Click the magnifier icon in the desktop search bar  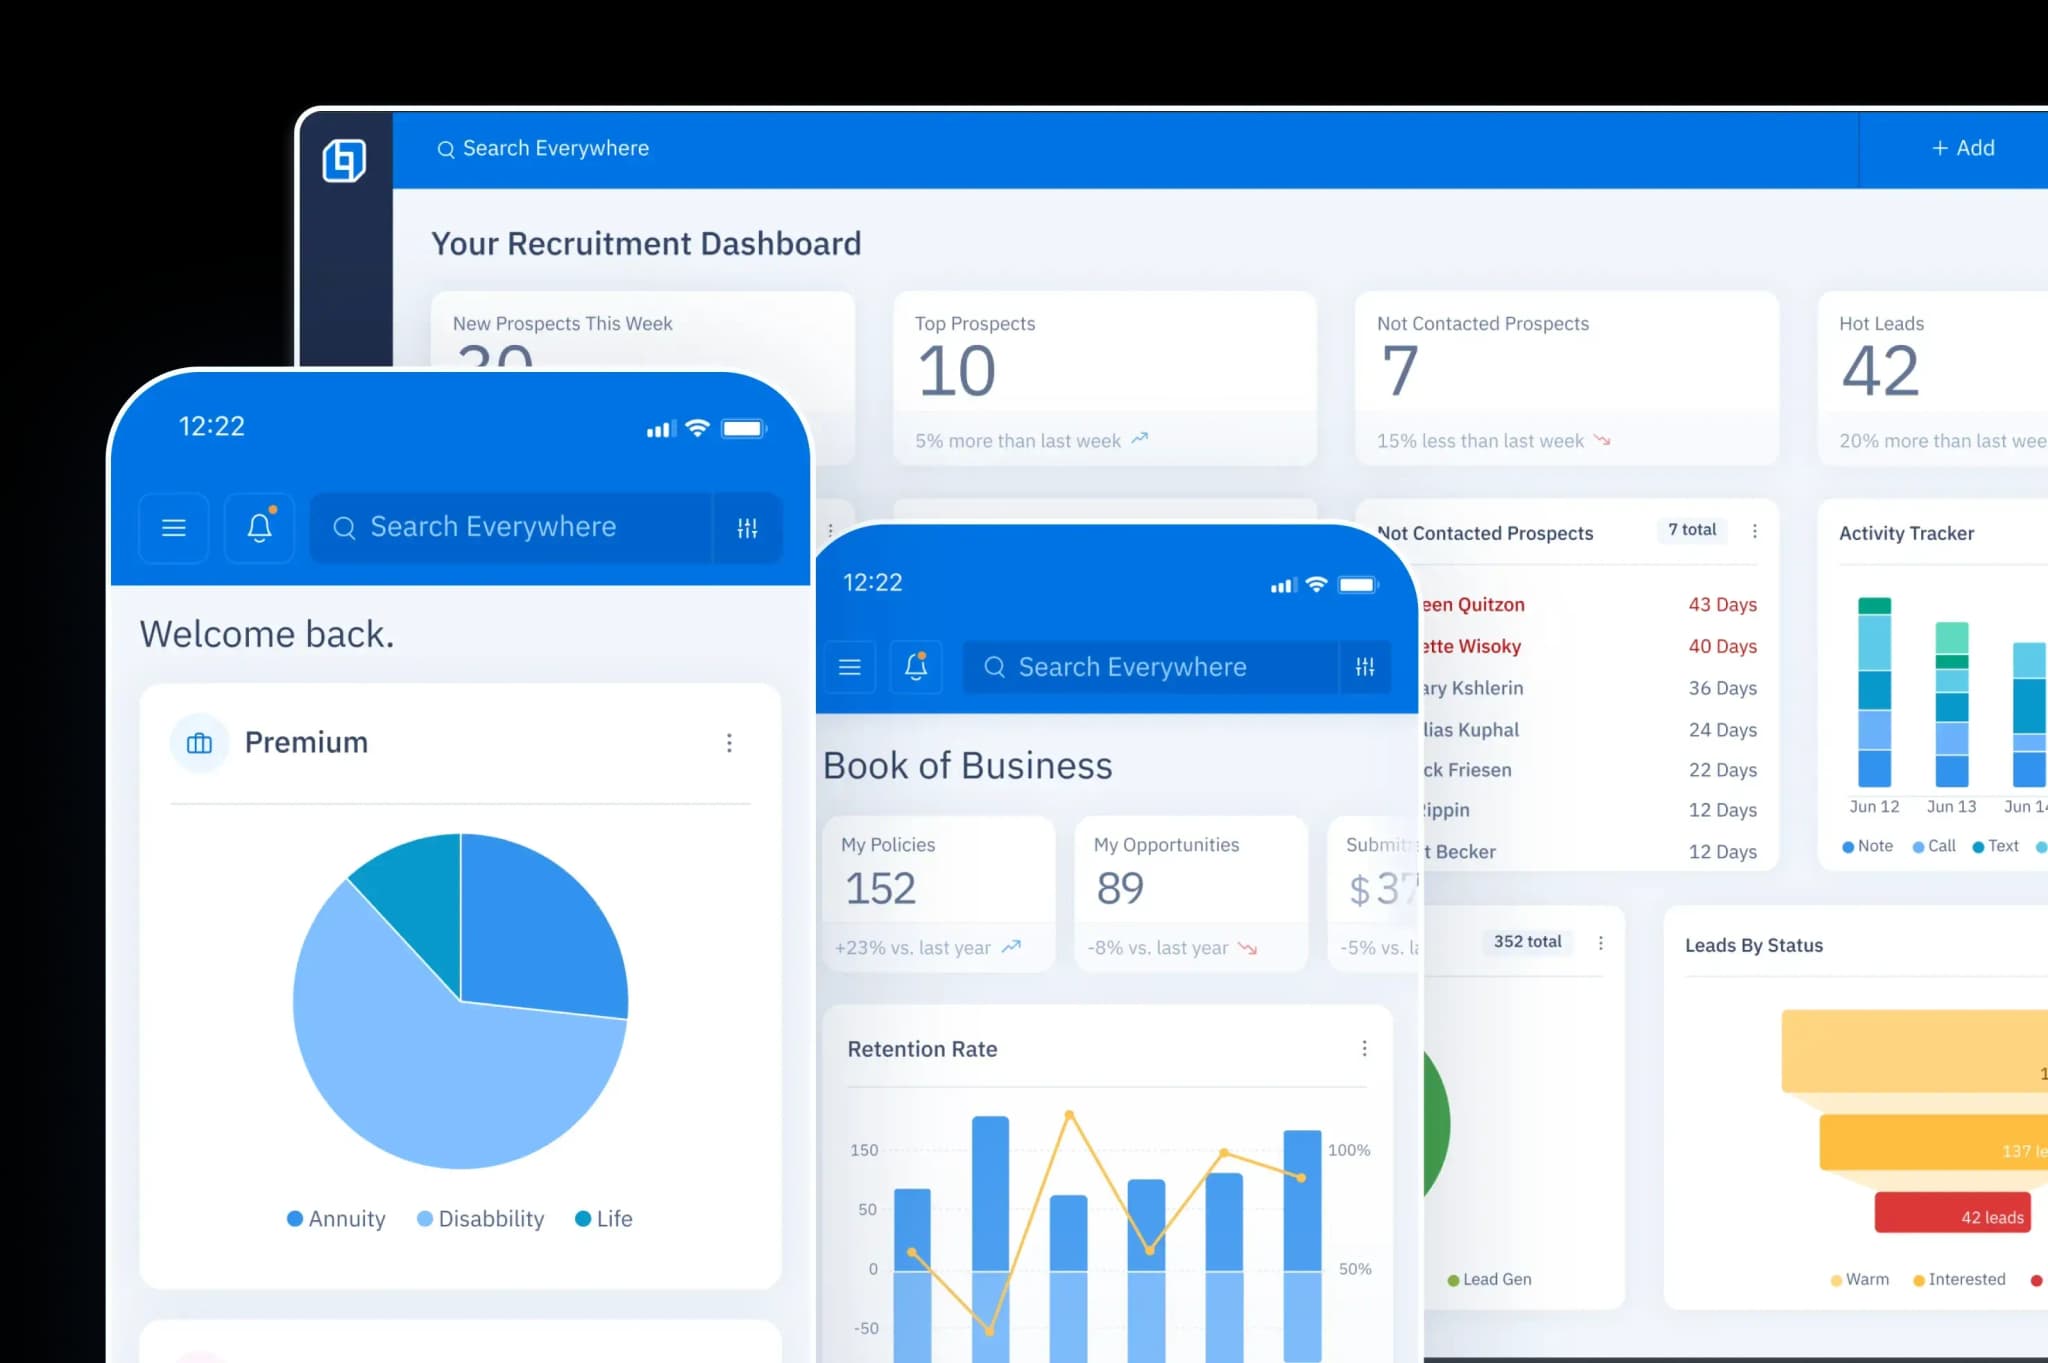tap(446, 148)
